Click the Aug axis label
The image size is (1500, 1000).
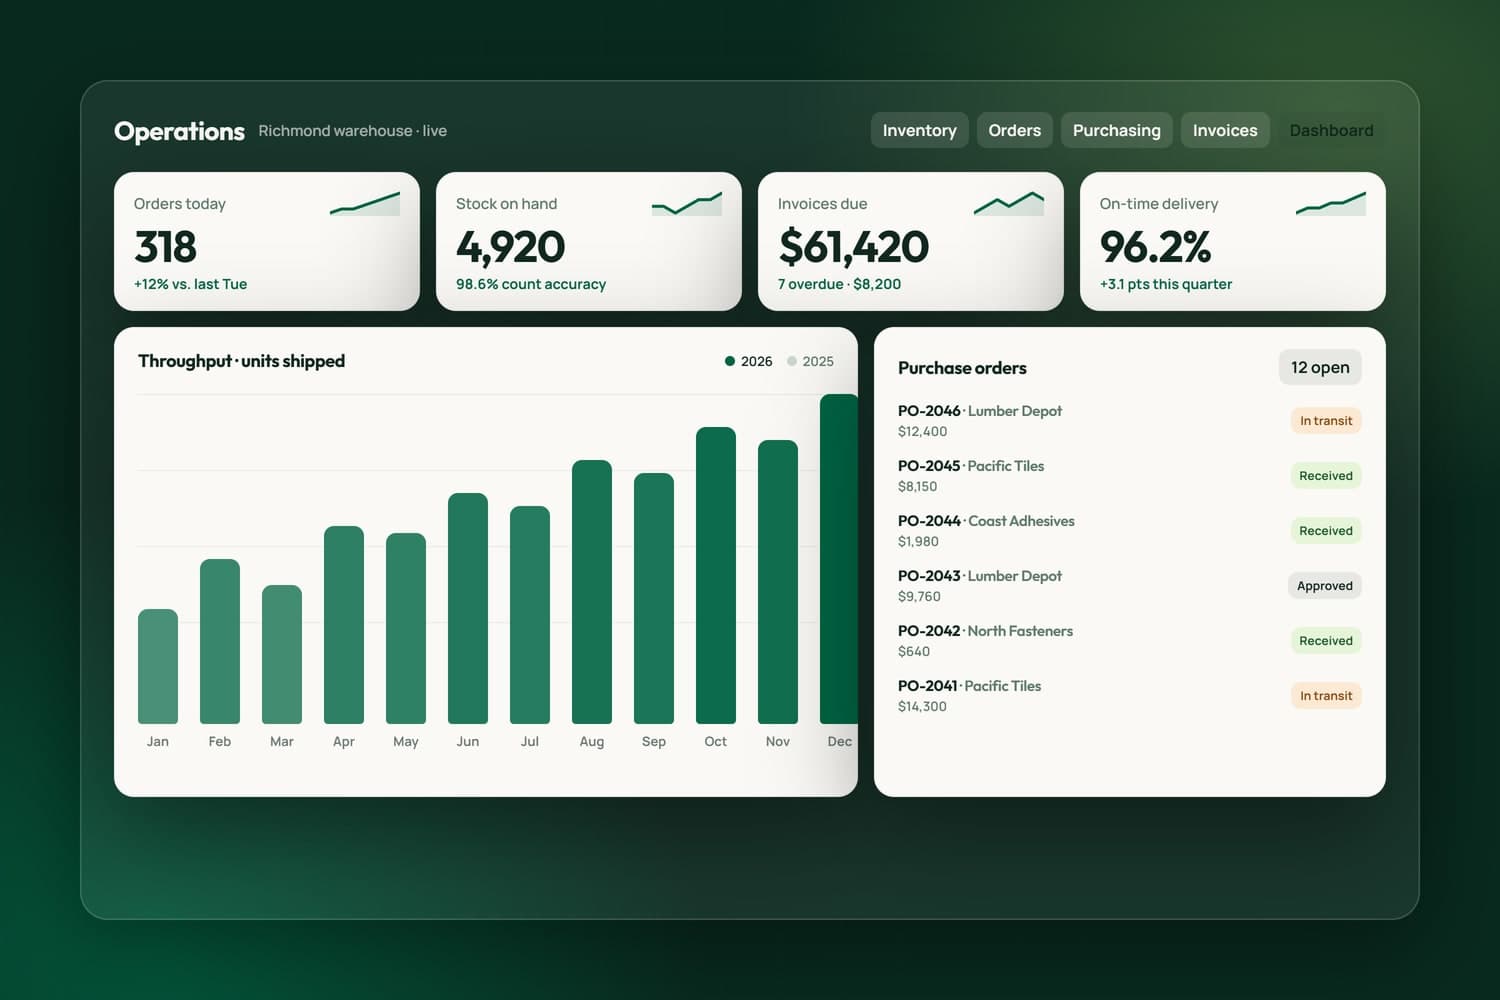pos(592,741)
